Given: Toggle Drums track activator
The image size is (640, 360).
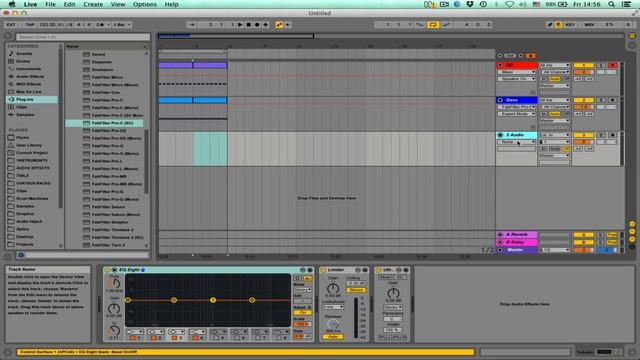Looking at the screenshot, I should tap(583, 65).
